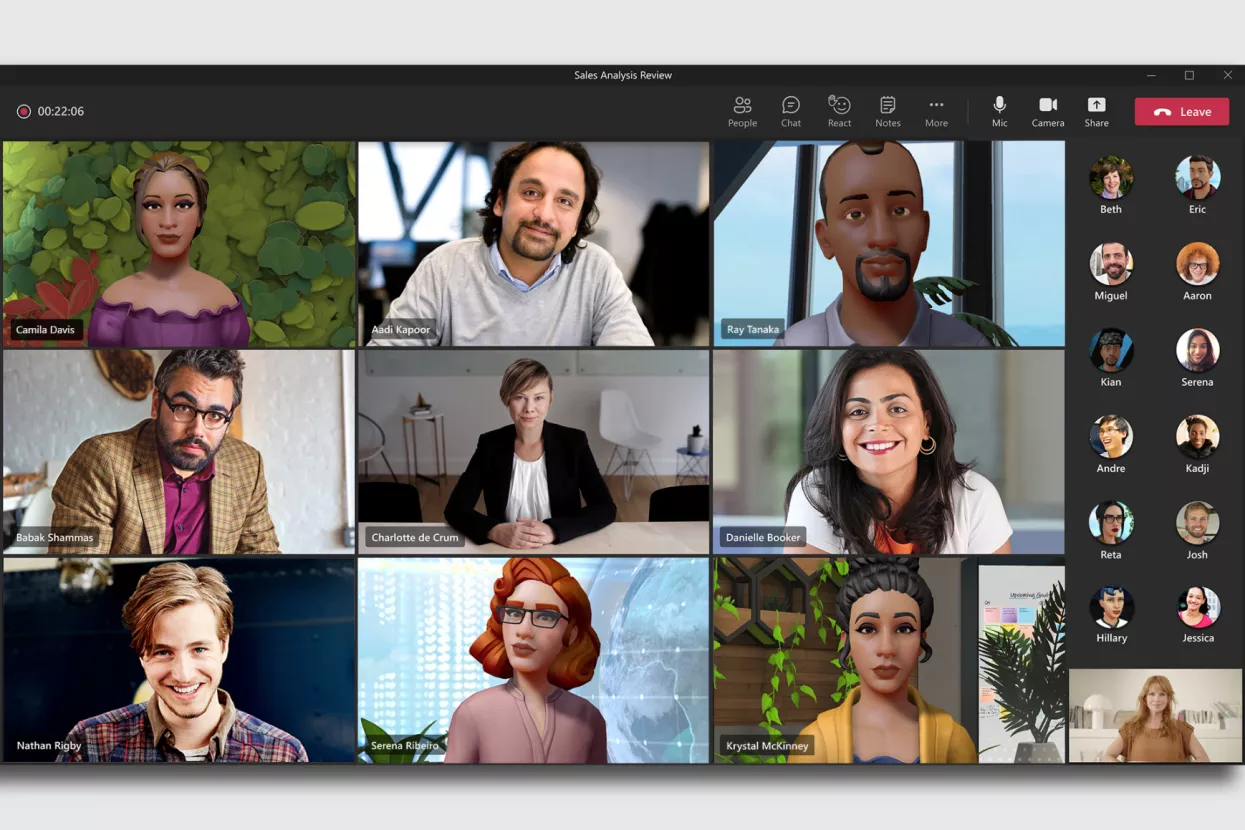The image size is (1245, 830).
Task: Select Beth's participant avatar
Action: [1111, 178]
